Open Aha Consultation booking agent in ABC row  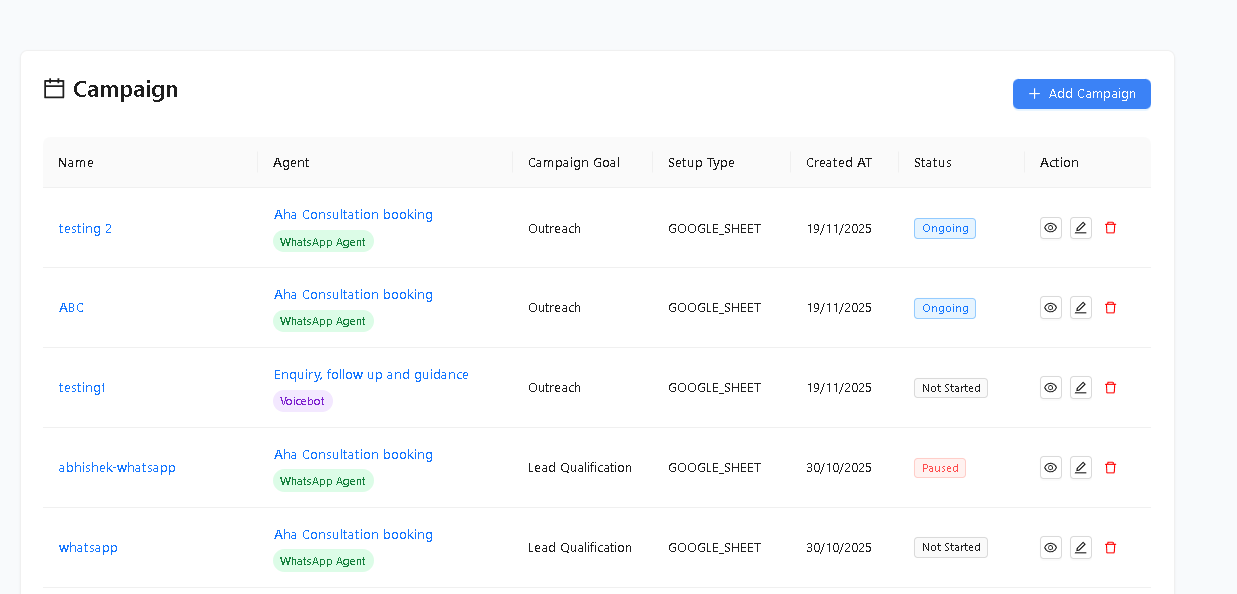coord(353,295)
